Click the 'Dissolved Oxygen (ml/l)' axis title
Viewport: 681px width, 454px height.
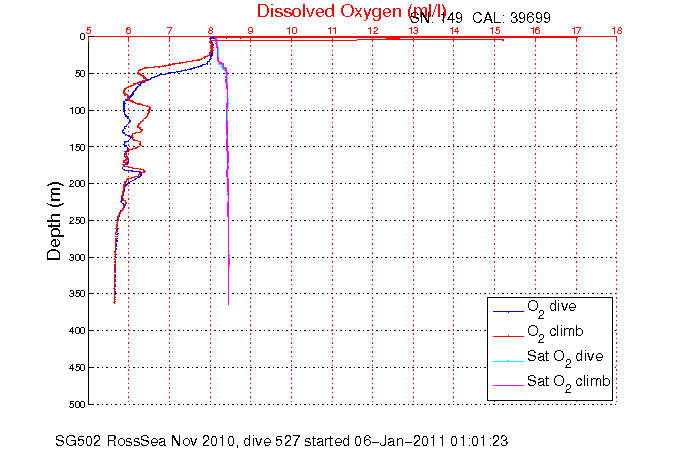tap(351, 11)
